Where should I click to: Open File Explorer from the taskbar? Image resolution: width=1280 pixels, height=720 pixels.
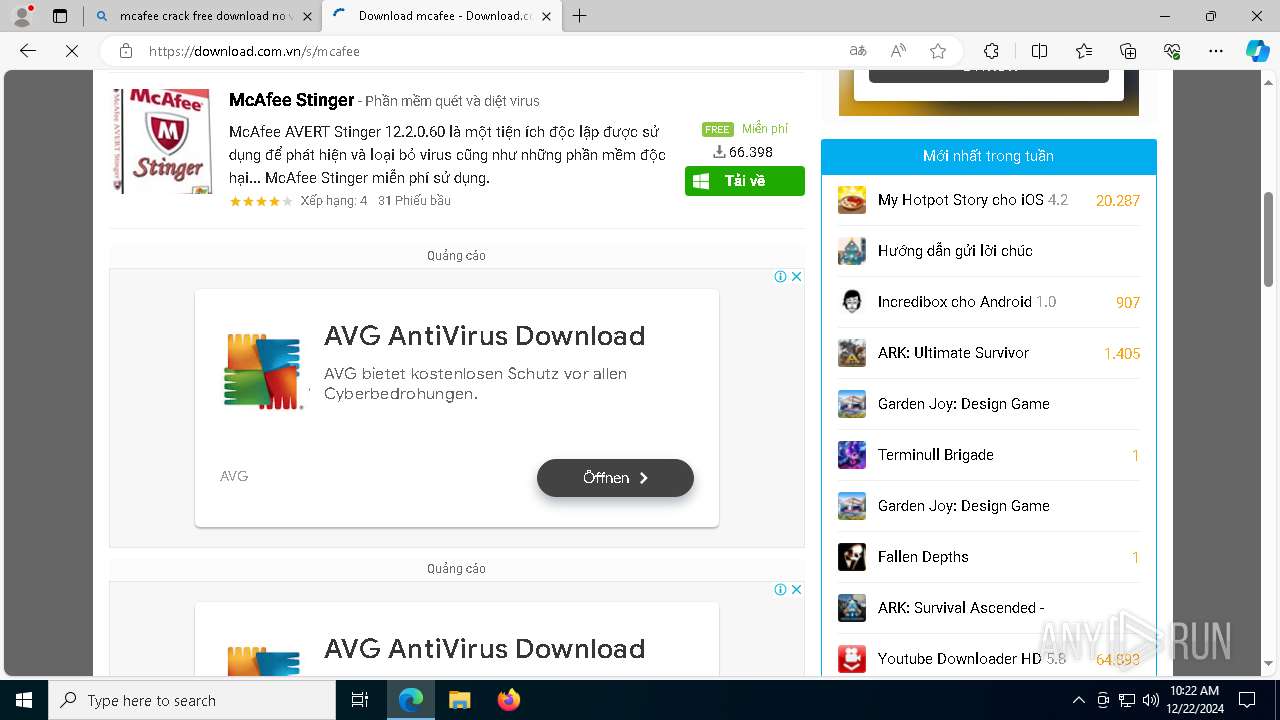coord(459,700)
